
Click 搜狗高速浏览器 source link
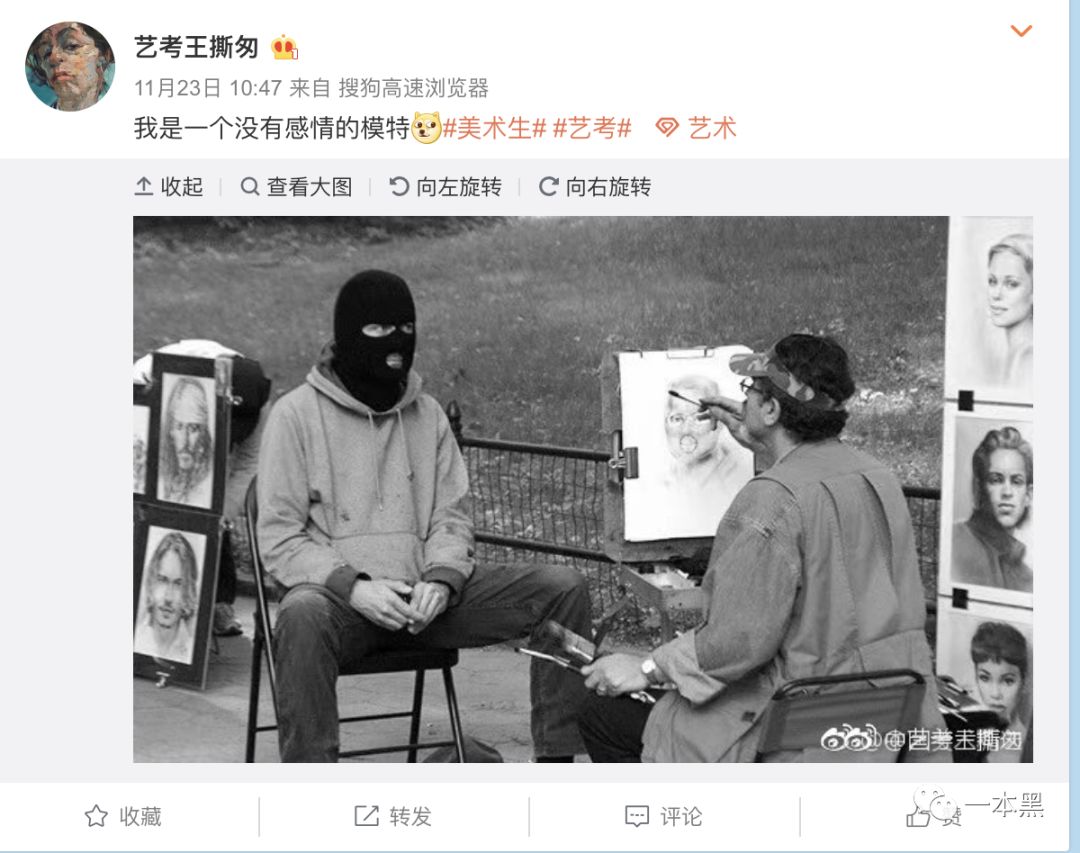(413, 88)
